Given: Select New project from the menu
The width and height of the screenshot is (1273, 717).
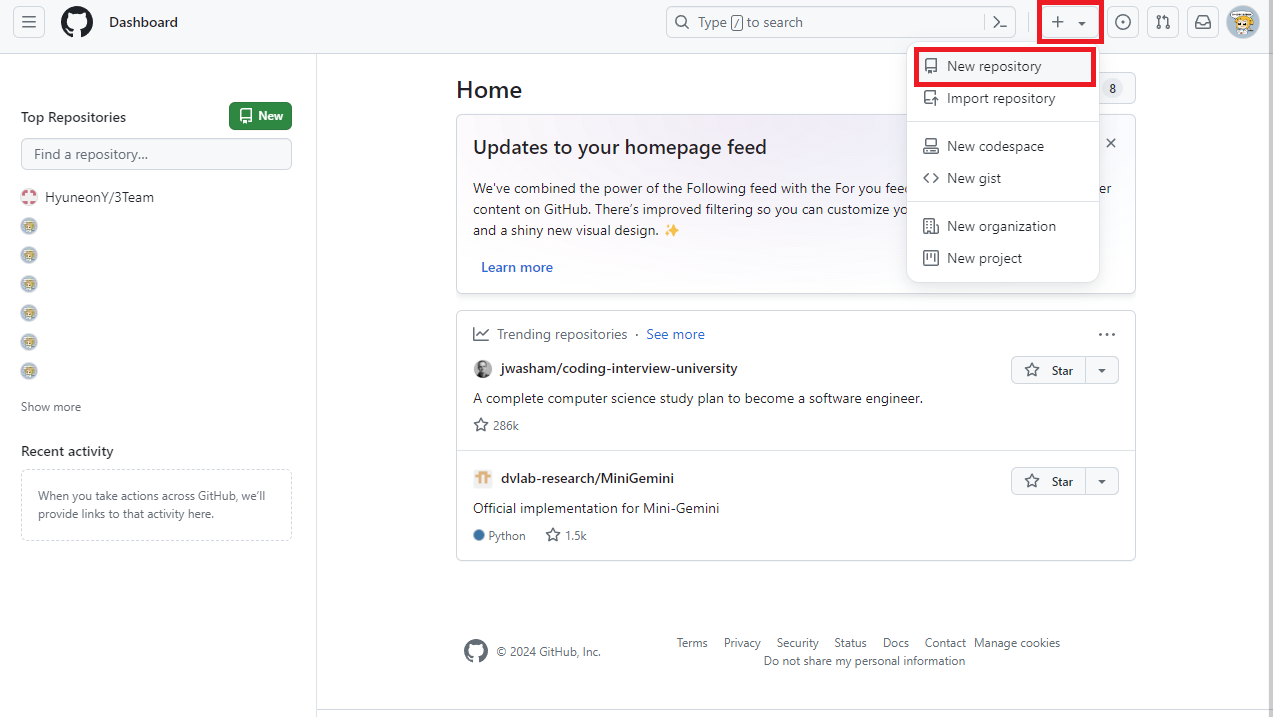Looking at the screenshot, I should click(x=1003, y=258).
